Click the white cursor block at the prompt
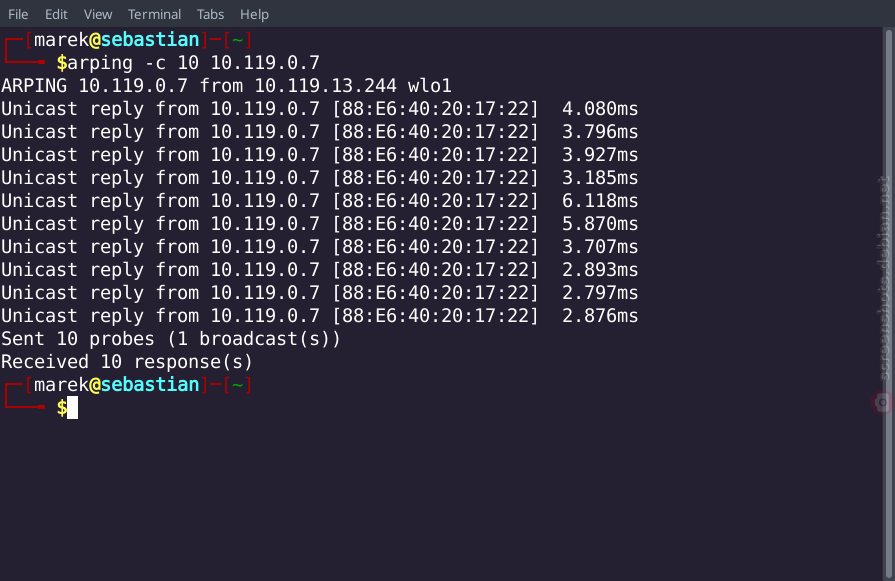Screen dimensions: 895x581 click(72, 407)
